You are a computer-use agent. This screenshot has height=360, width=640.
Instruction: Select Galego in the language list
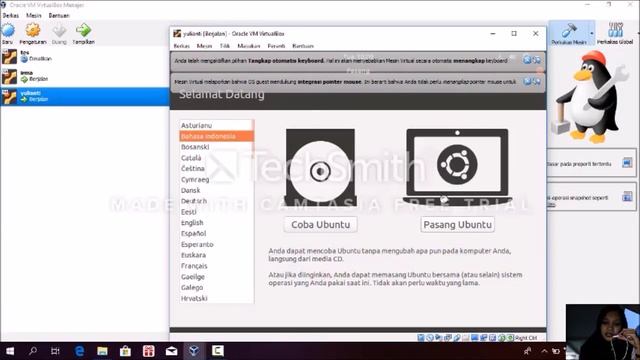(x=216, y=287)
